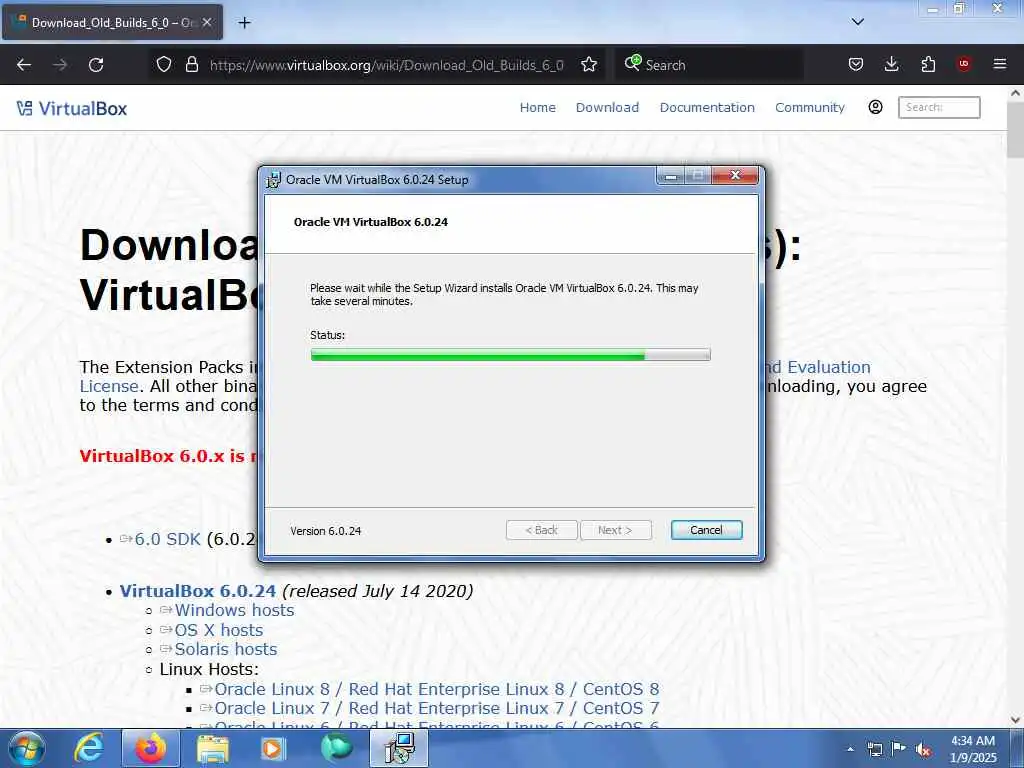Open Windows Explorer folder in taskbar
Image resolution: width=1024 pixels, height=768 pixels.
click(213, 748)
